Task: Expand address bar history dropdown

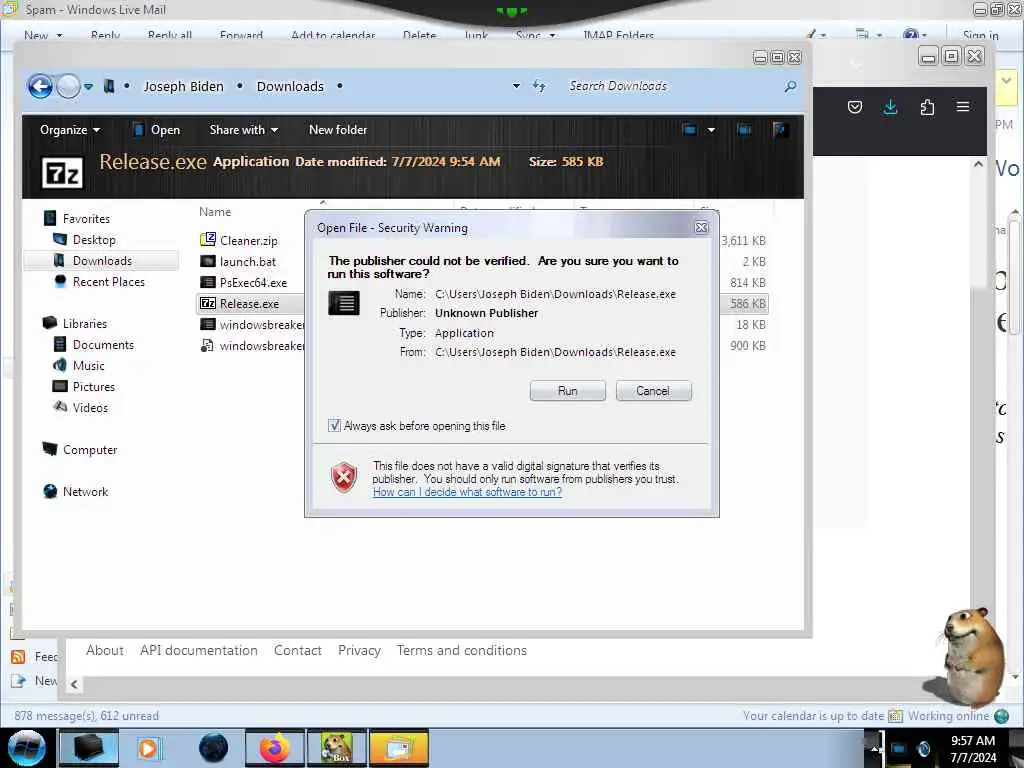Action: pos(516,86)
